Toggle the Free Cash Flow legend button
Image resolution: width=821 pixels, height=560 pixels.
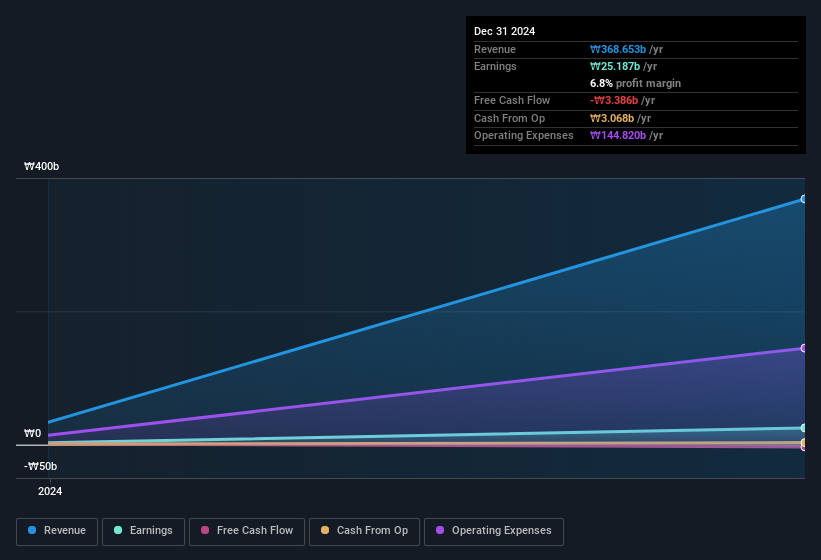(x=247, y=531)
